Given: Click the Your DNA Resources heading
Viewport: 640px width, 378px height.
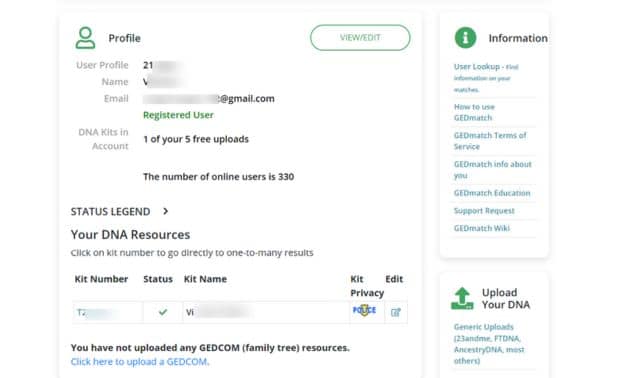Looking at the screenshot, I should [130, 235].
